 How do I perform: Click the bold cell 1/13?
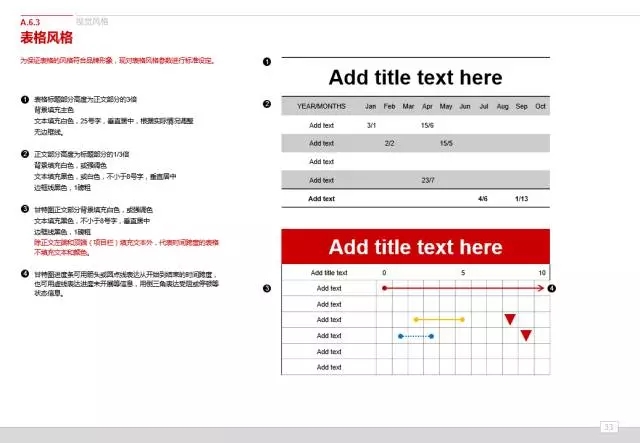point(522,199)
